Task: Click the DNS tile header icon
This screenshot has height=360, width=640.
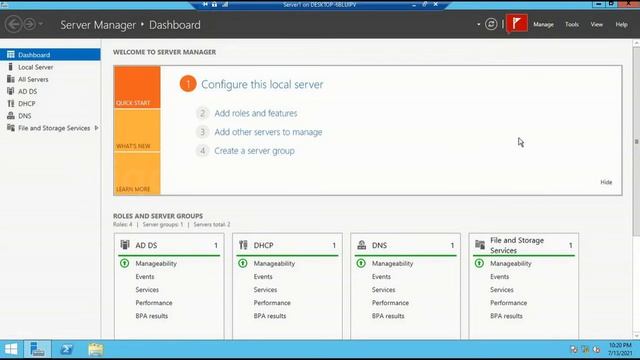Action: (362, 245)
